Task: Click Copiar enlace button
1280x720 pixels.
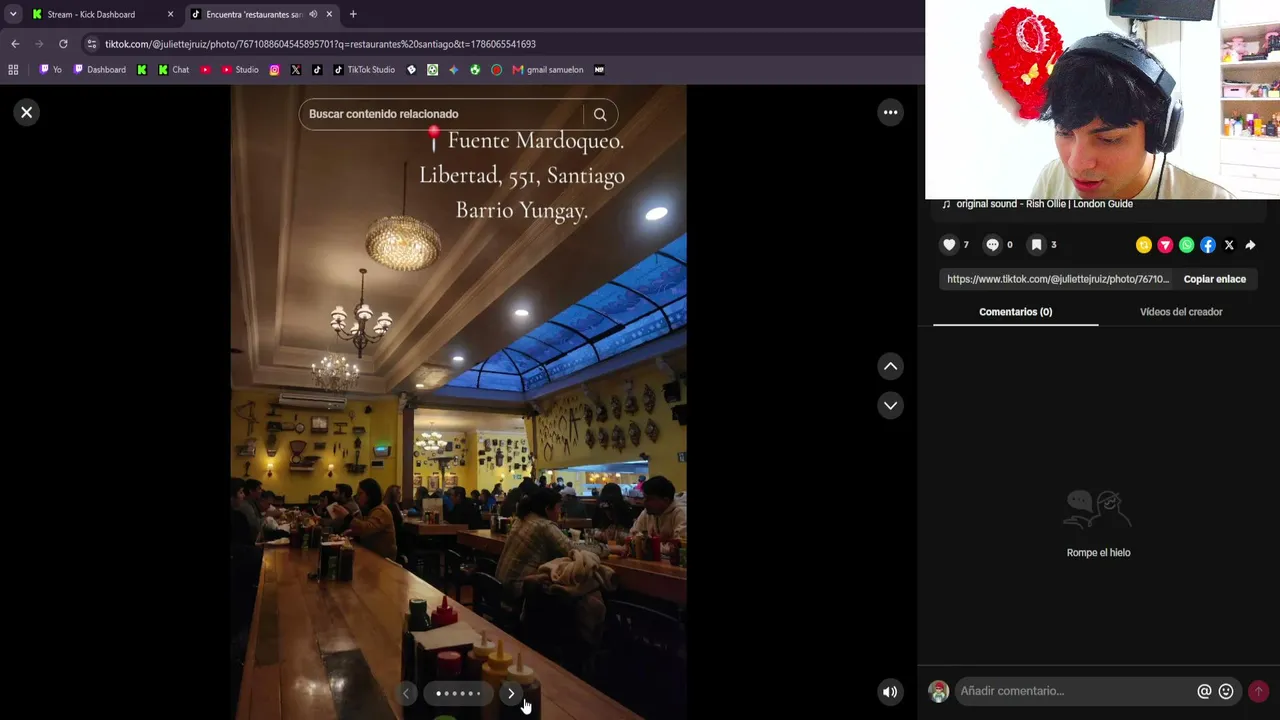Action: click(x=1215, y=279)
